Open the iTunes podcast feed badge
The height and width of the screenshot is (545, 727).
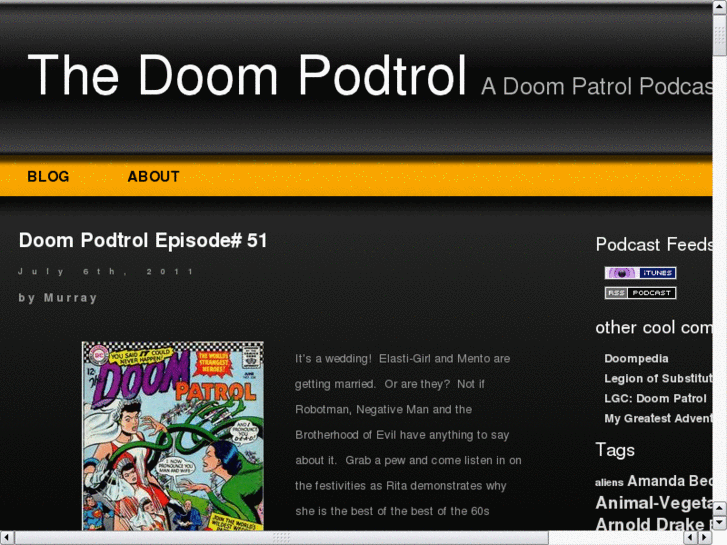[x=640, y=273]
